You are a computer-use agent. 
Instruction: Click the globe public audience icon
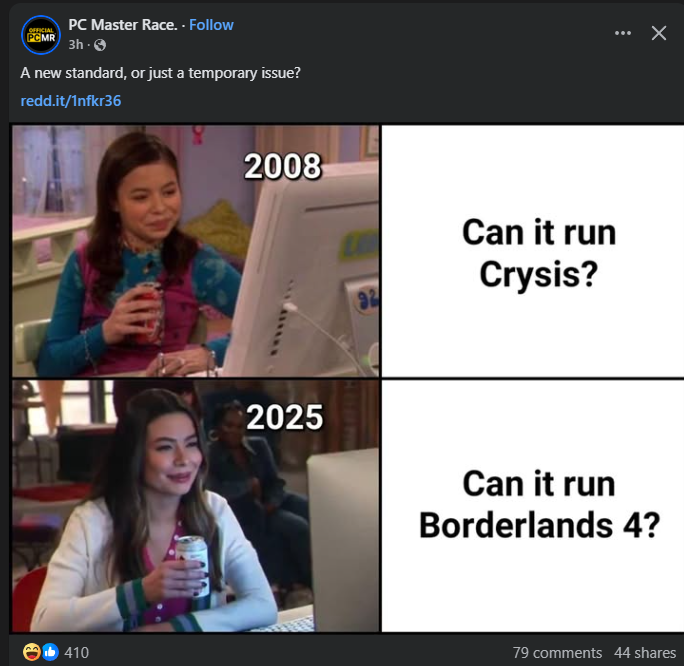[x=100, y=45]
